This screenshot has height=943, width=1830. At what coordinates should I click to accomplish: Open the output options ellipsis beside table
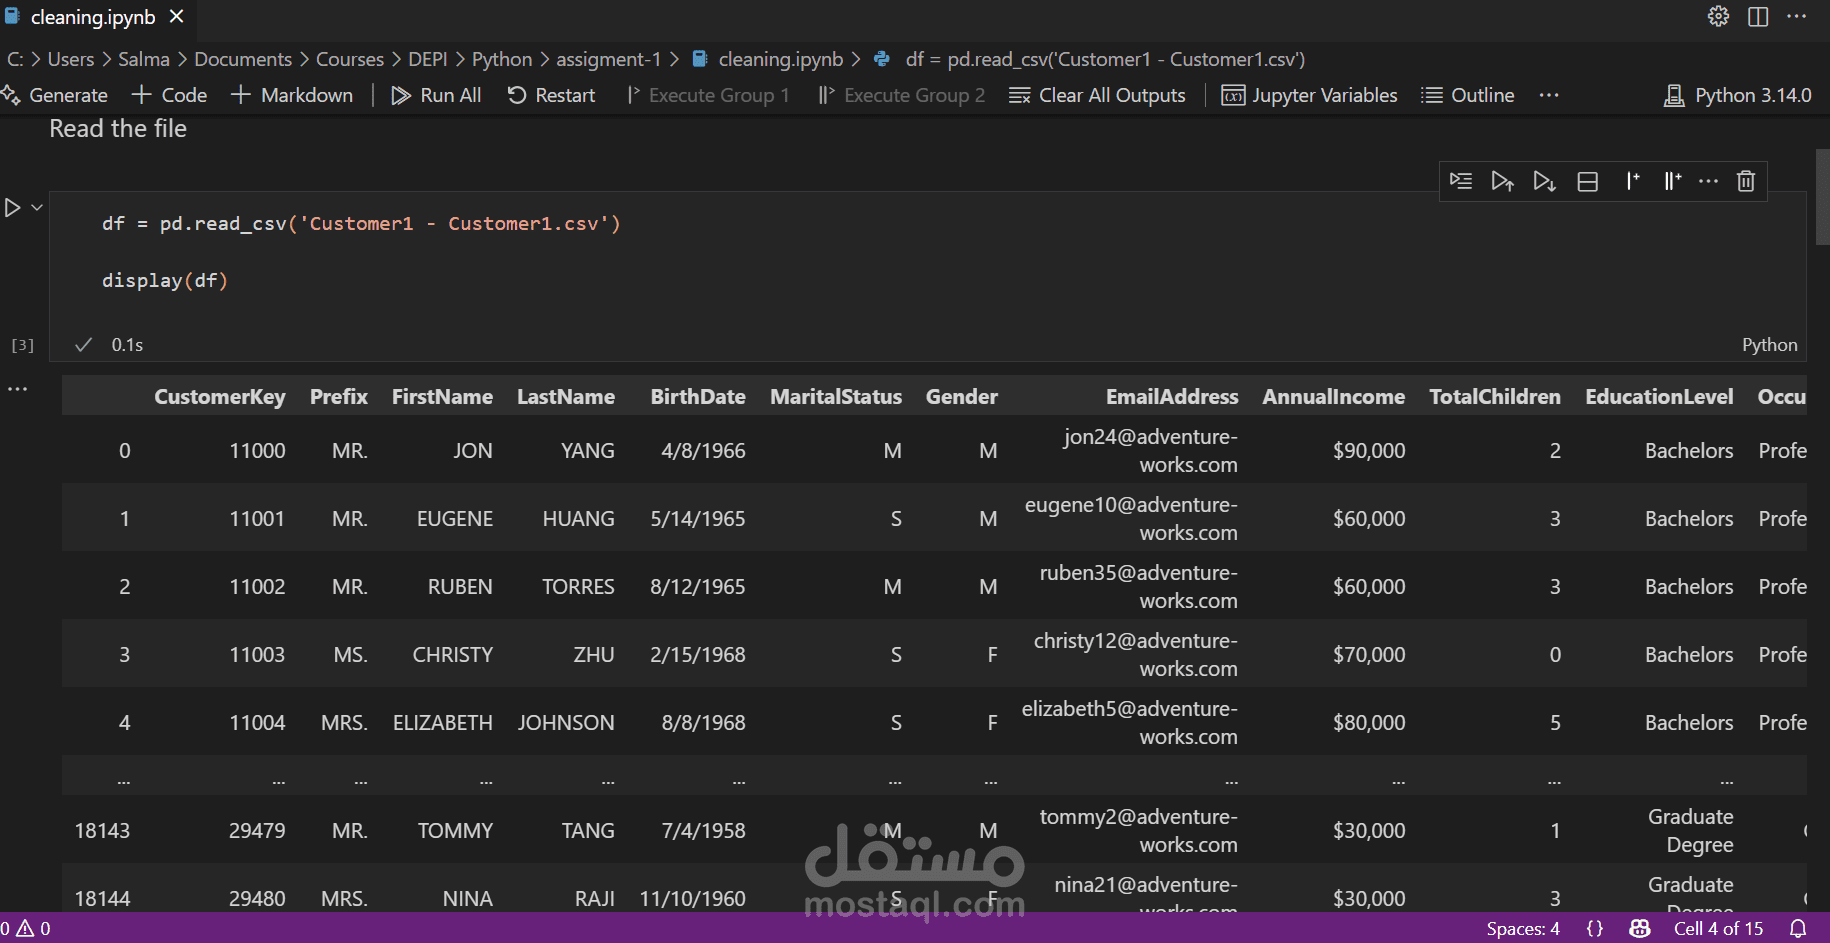pyautogui.click(x=18, y=388)
